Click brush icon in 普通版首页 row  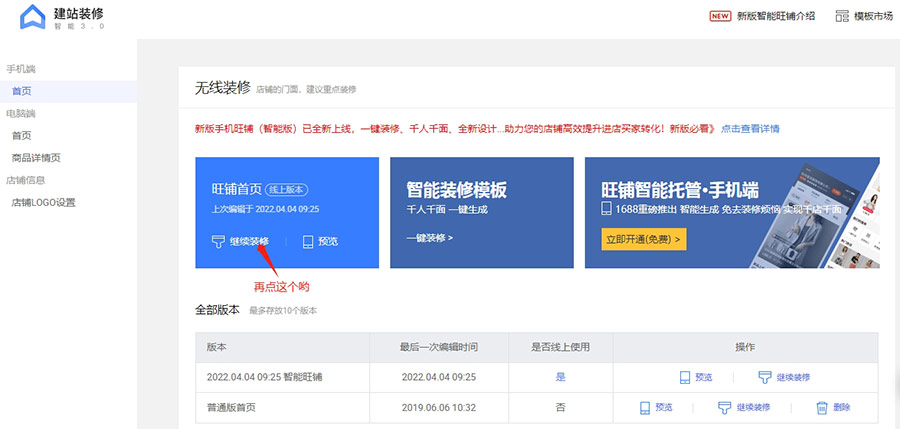[x=724, y=408]
